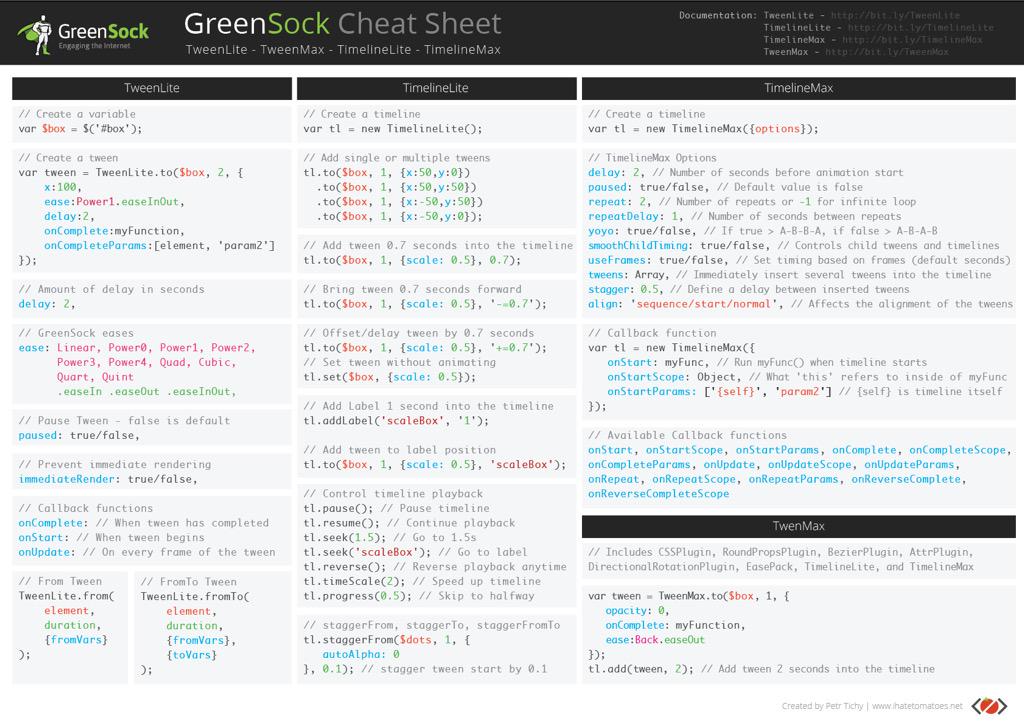Click 'tl.seek(1.5); // Go to 1.5s' line
The width and height of the screenshot is (1024, 725).
coord(390,538)
